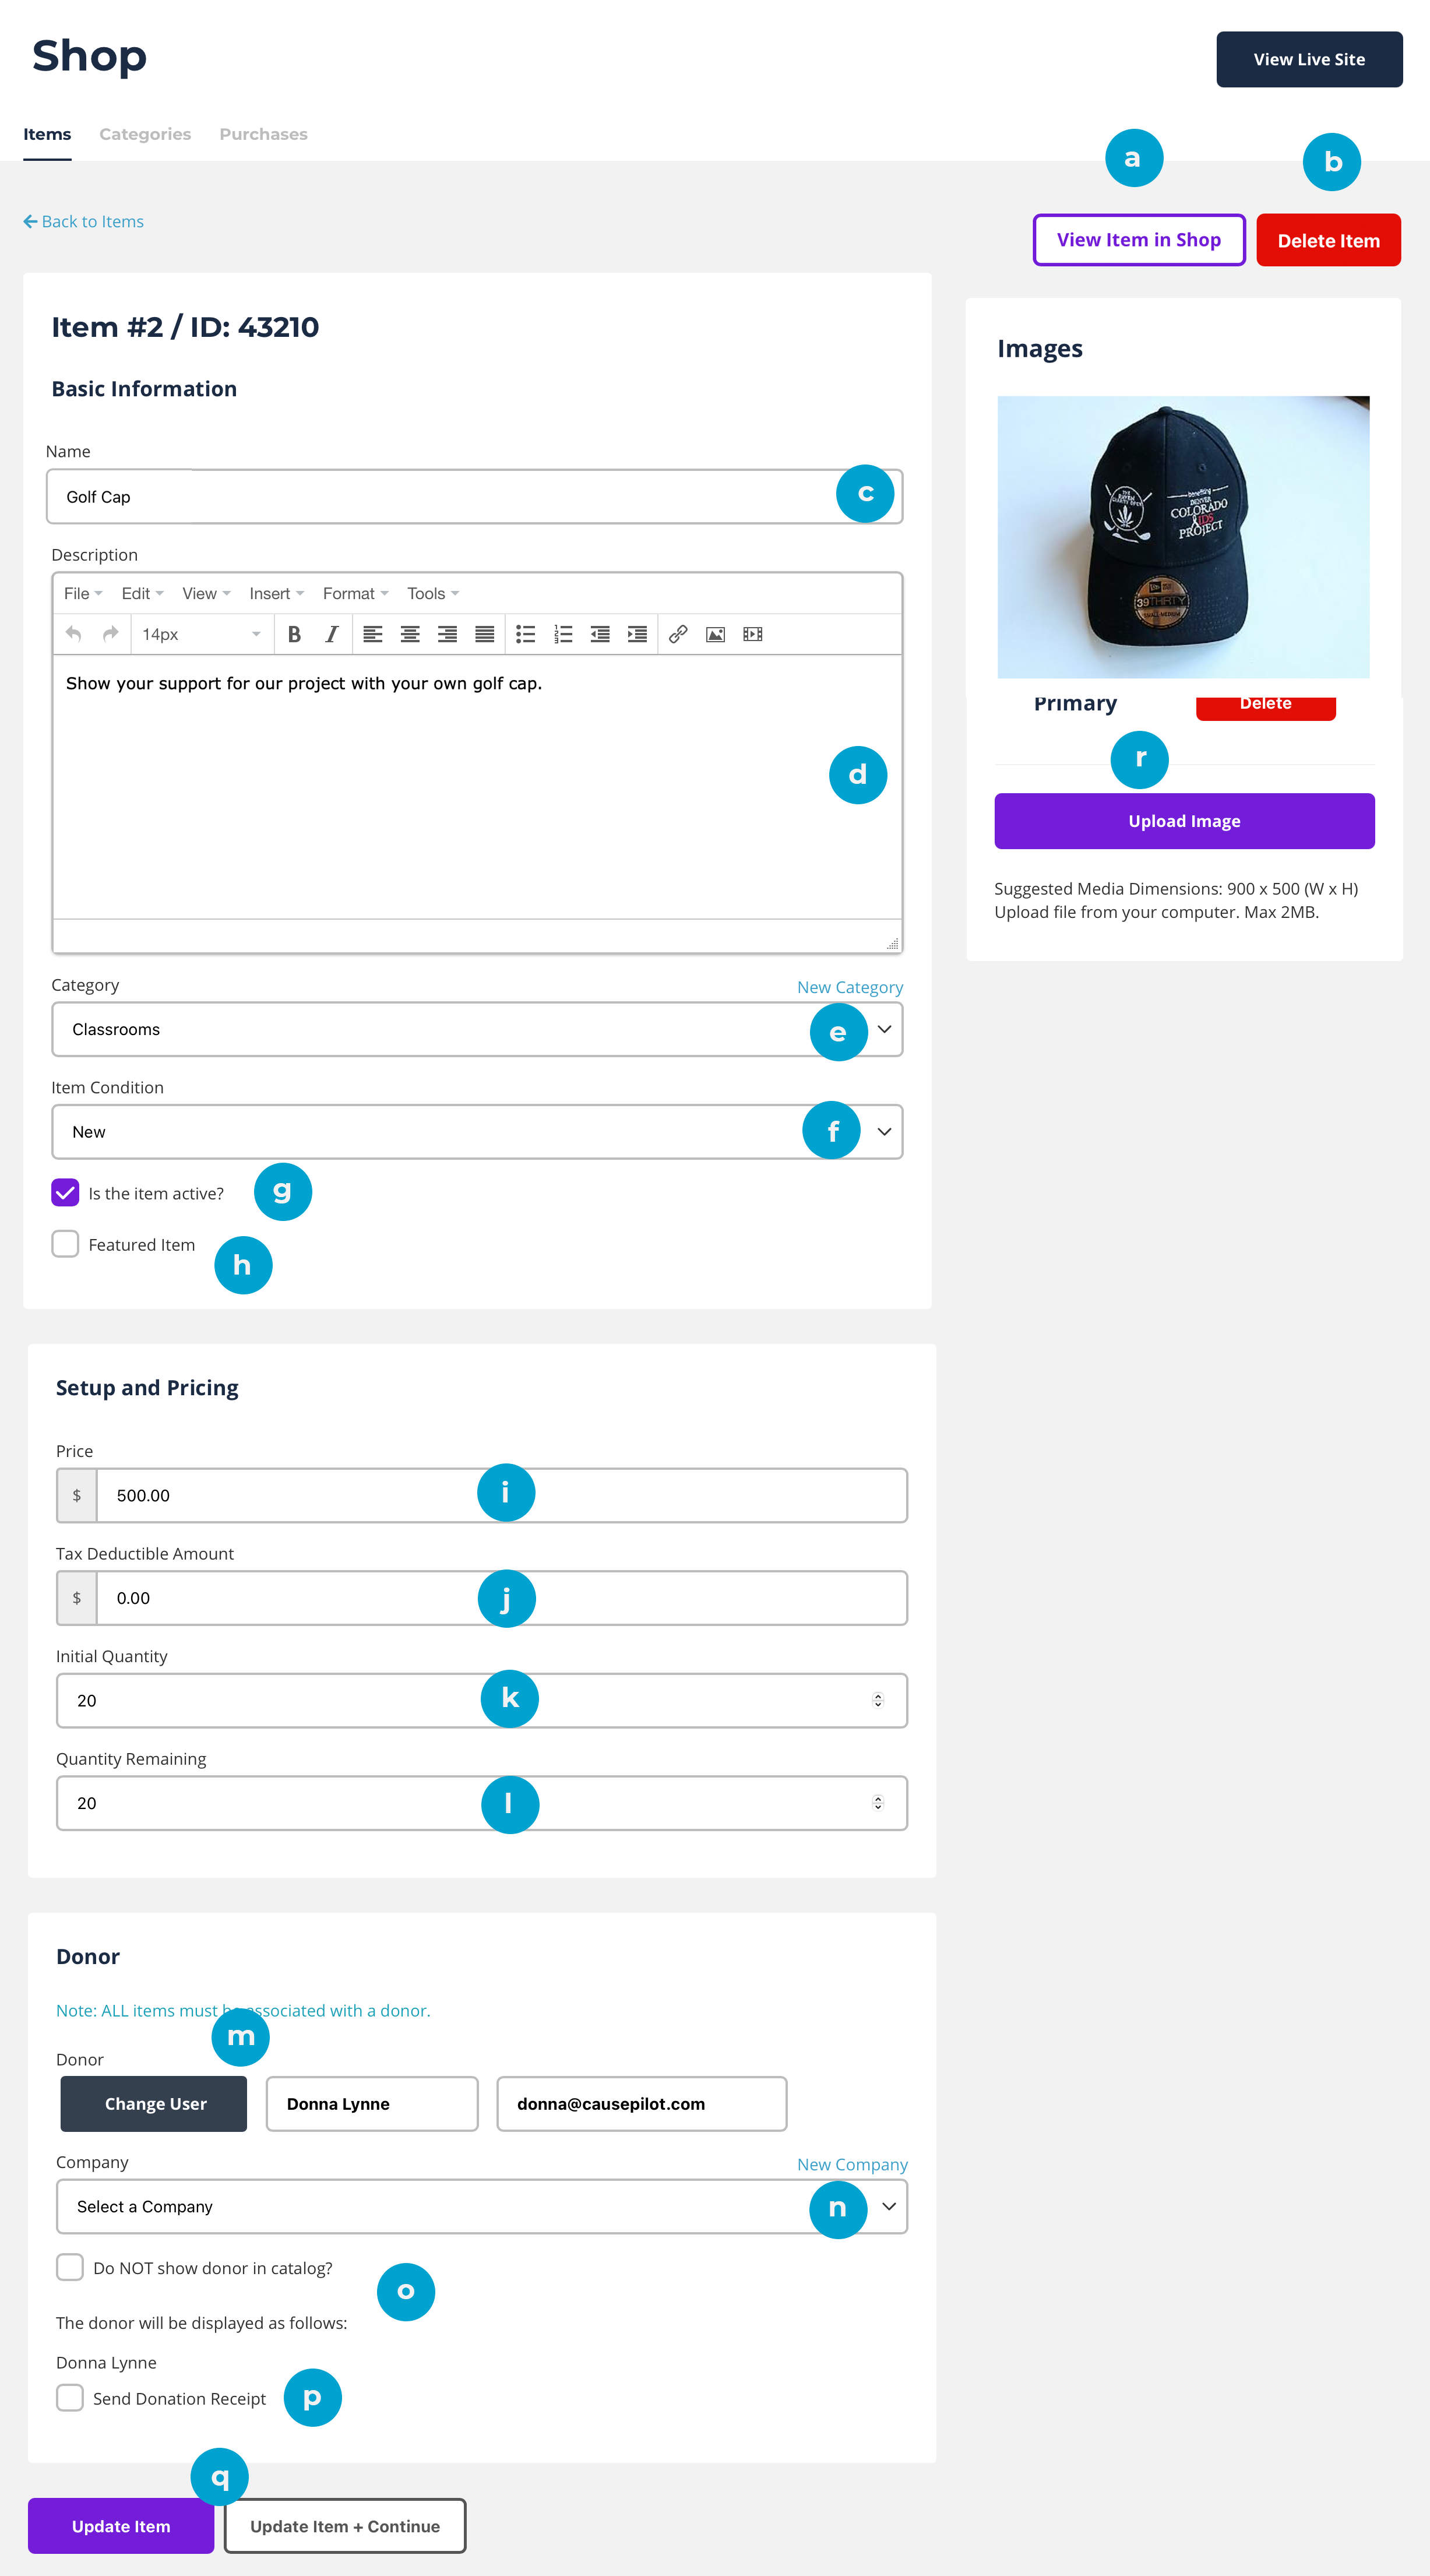The height and width of the screenshot is (2576, 1430).
Task: Click the New Category link
Action: 850,987
